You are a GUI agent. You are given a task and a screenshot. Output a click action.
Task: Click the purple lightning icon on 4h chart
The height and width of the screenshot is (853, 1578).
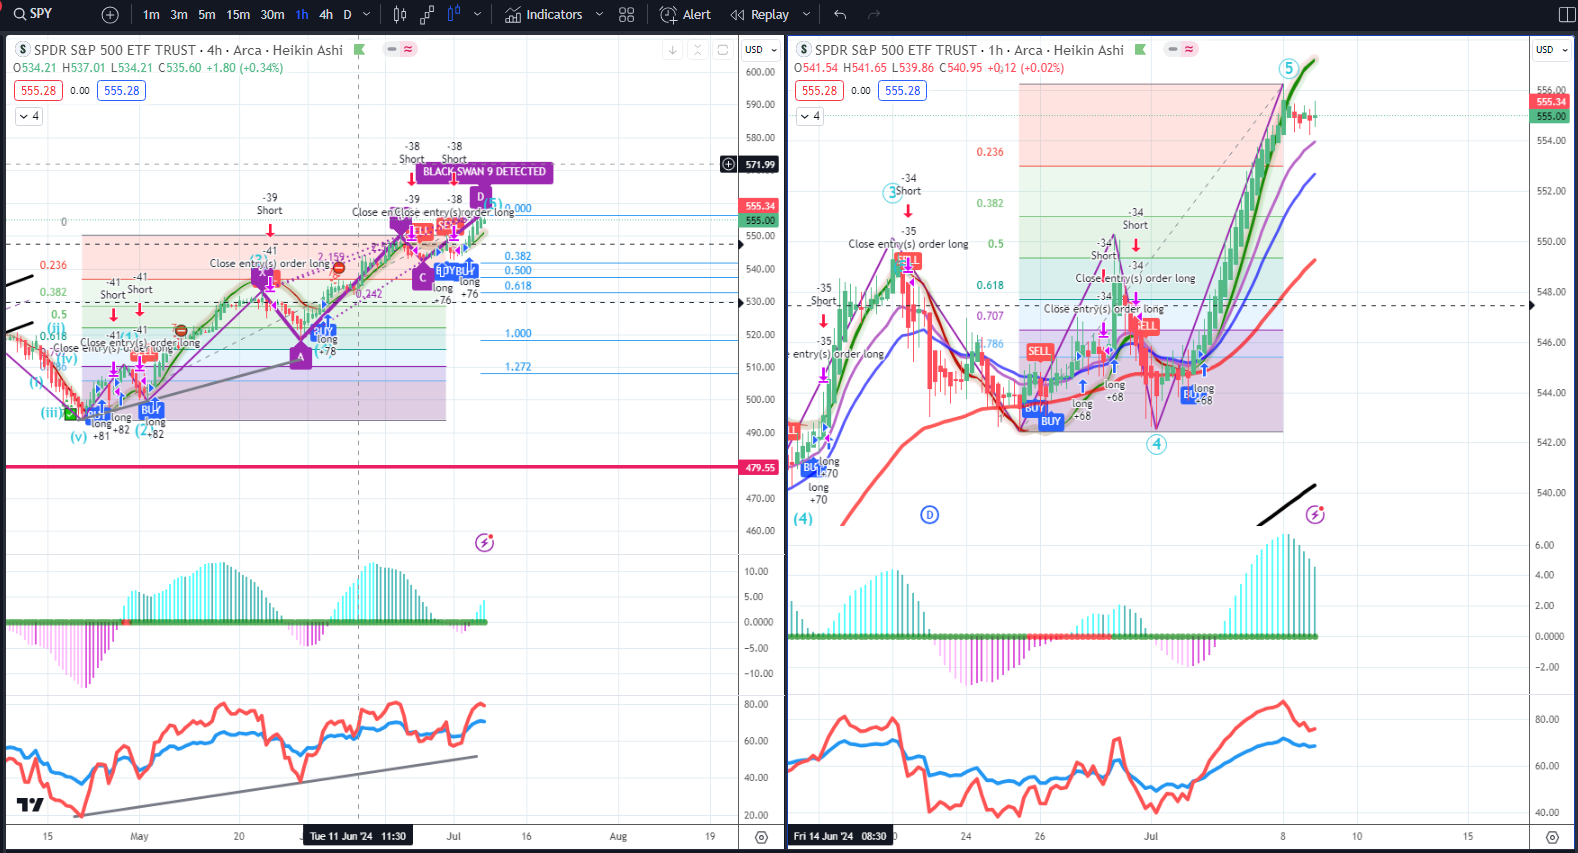pyautogui.click(x=485, y=543)
